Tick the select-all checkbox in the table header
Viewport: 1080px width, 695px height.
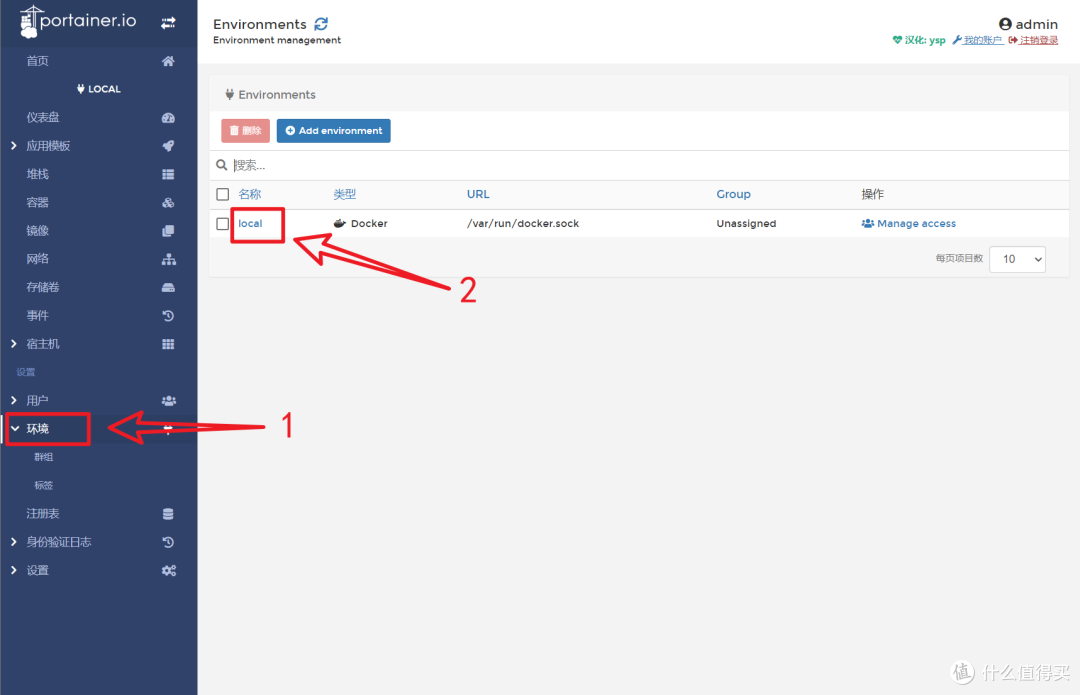[223, 195]
